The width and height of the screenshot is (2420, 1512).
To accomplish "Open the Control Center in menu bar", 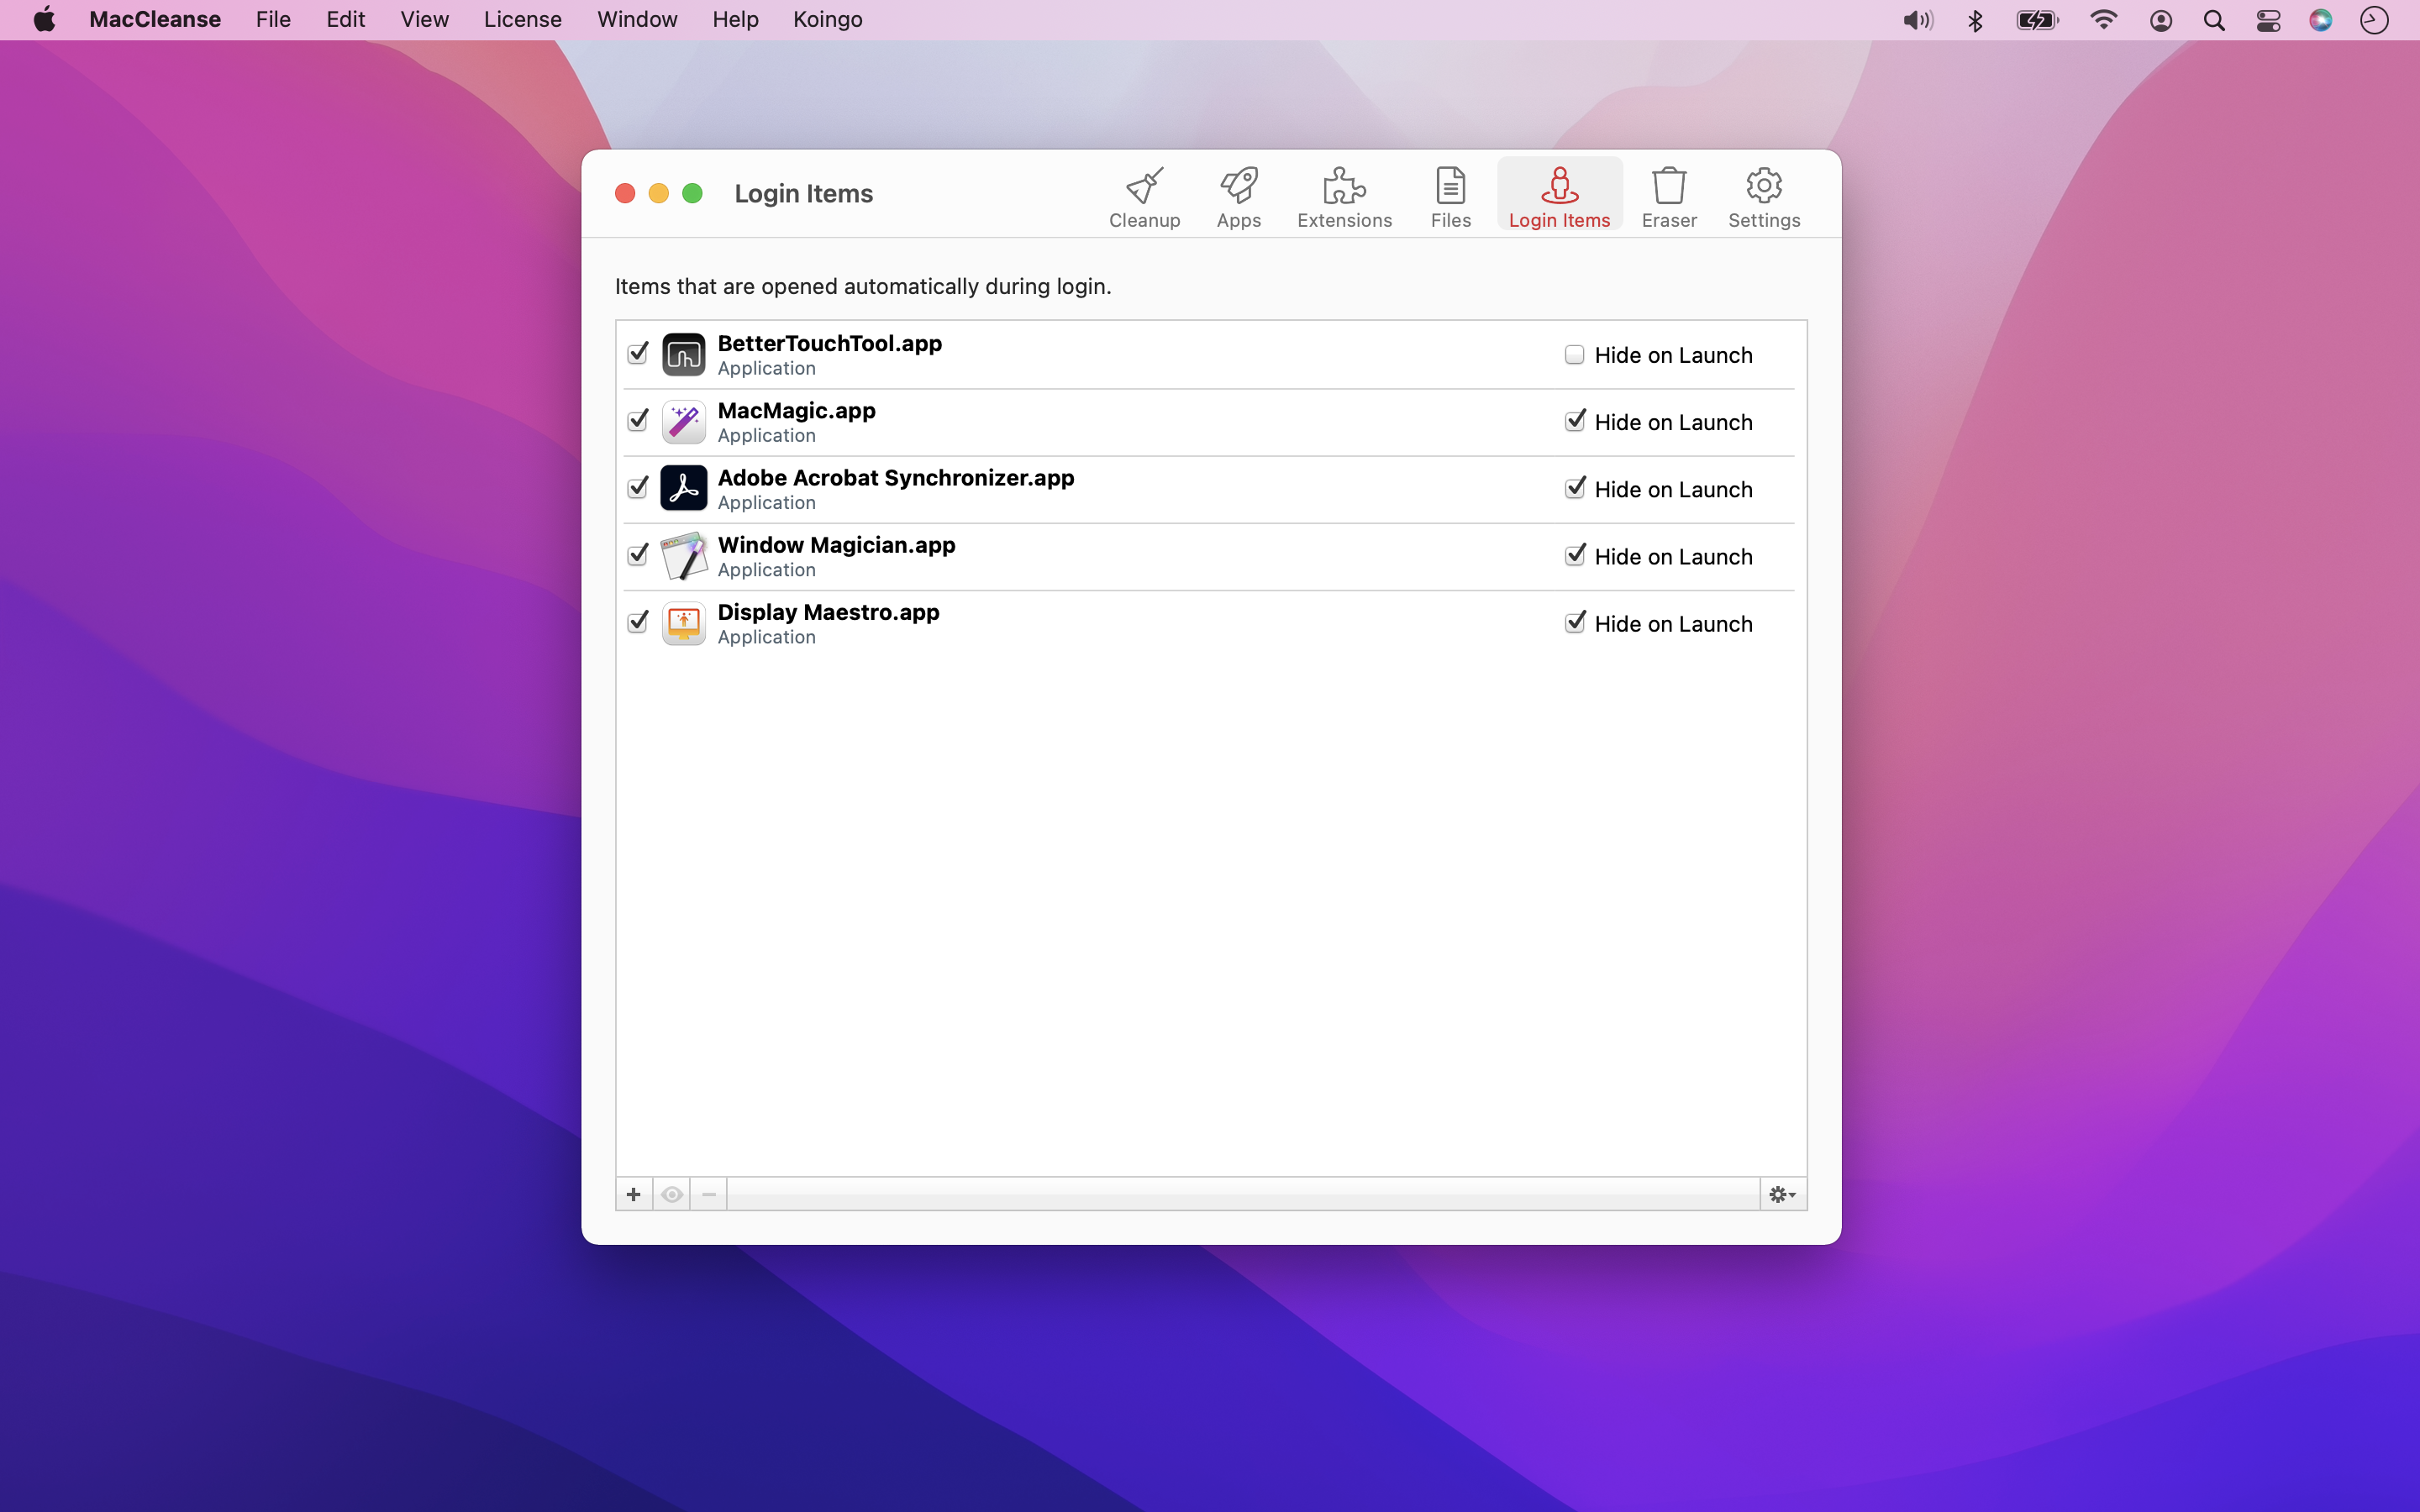I will [x=2268, y=20].
